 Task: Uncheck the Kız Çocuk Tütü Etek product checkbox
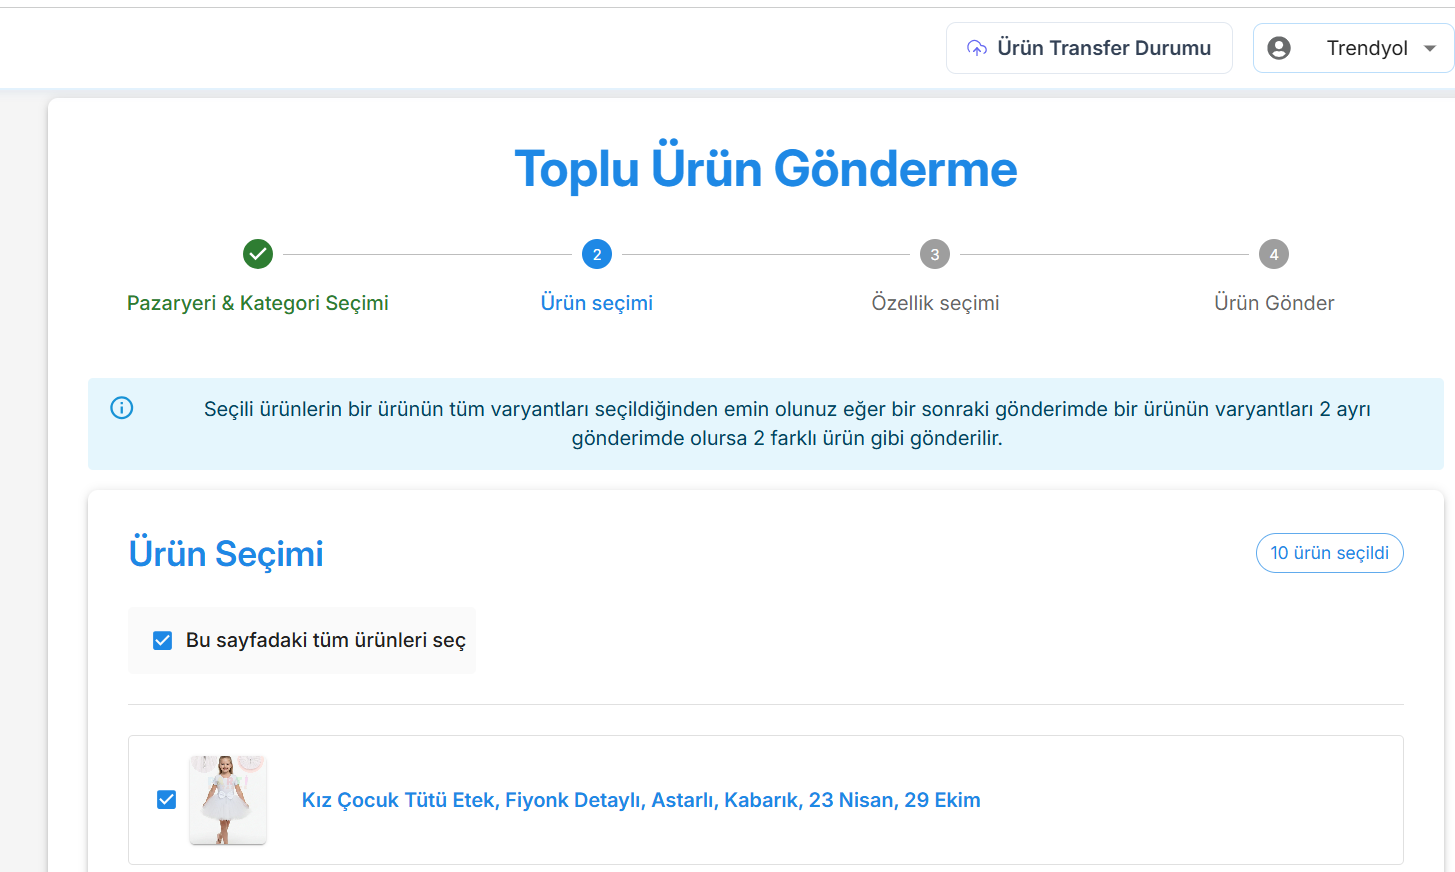tap(167, 800)
